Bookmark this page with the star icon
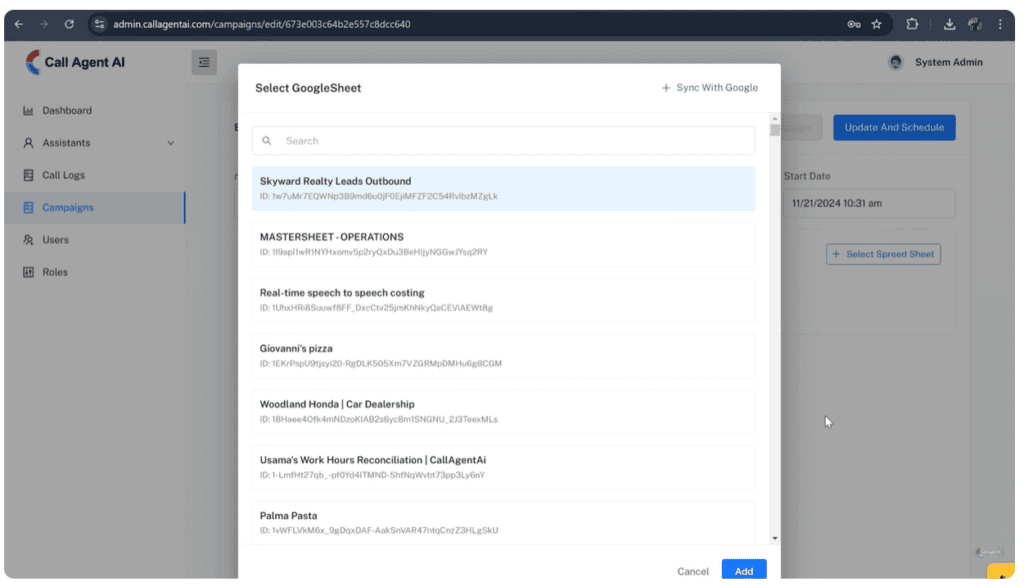The width and height of the screenshot is (1024, 586). [876, 24]
